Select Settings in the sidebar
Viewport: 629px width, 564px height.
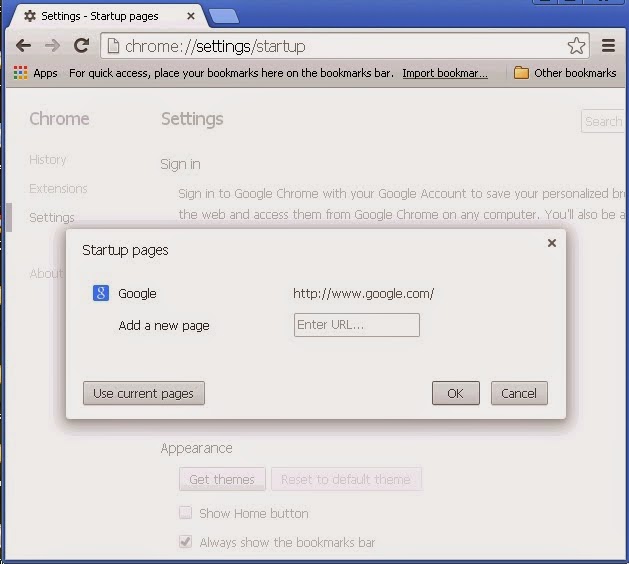[52, 217]
